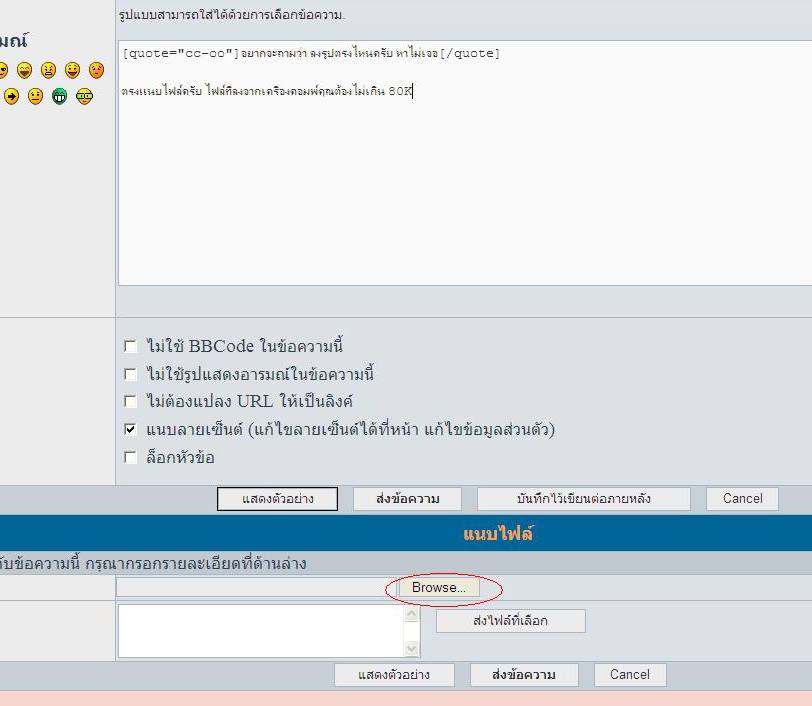Image resolution: width=812 pixels, height=706 pixels.
Task: Click scroll-down arrow of file comment box
Action: (x=412, y=649)
